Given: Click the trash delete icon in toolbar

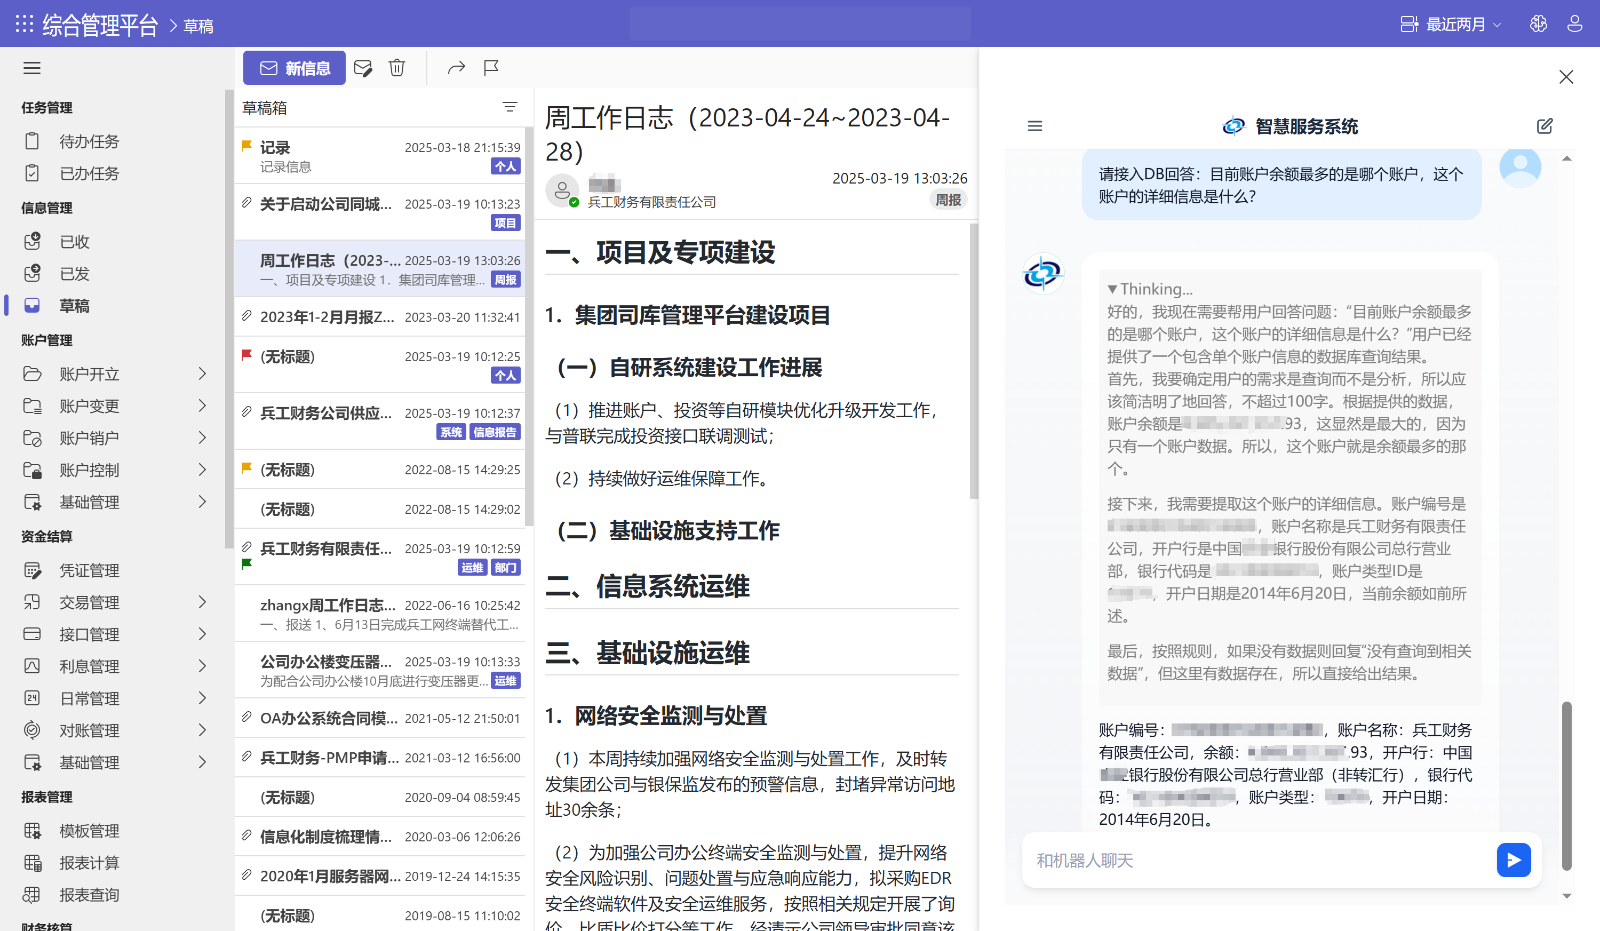Looking at the screenshot, I should click(397, 68).
